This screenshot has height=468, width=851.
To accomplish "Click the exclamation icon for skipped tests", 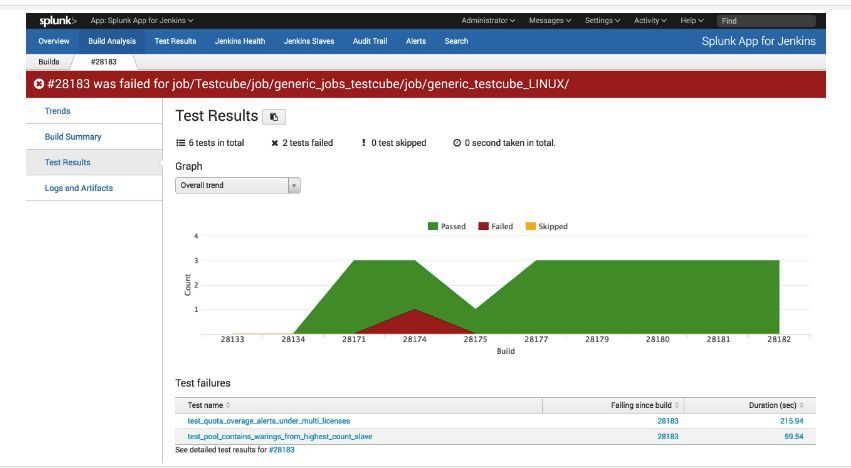I will (x=364, y=143).
